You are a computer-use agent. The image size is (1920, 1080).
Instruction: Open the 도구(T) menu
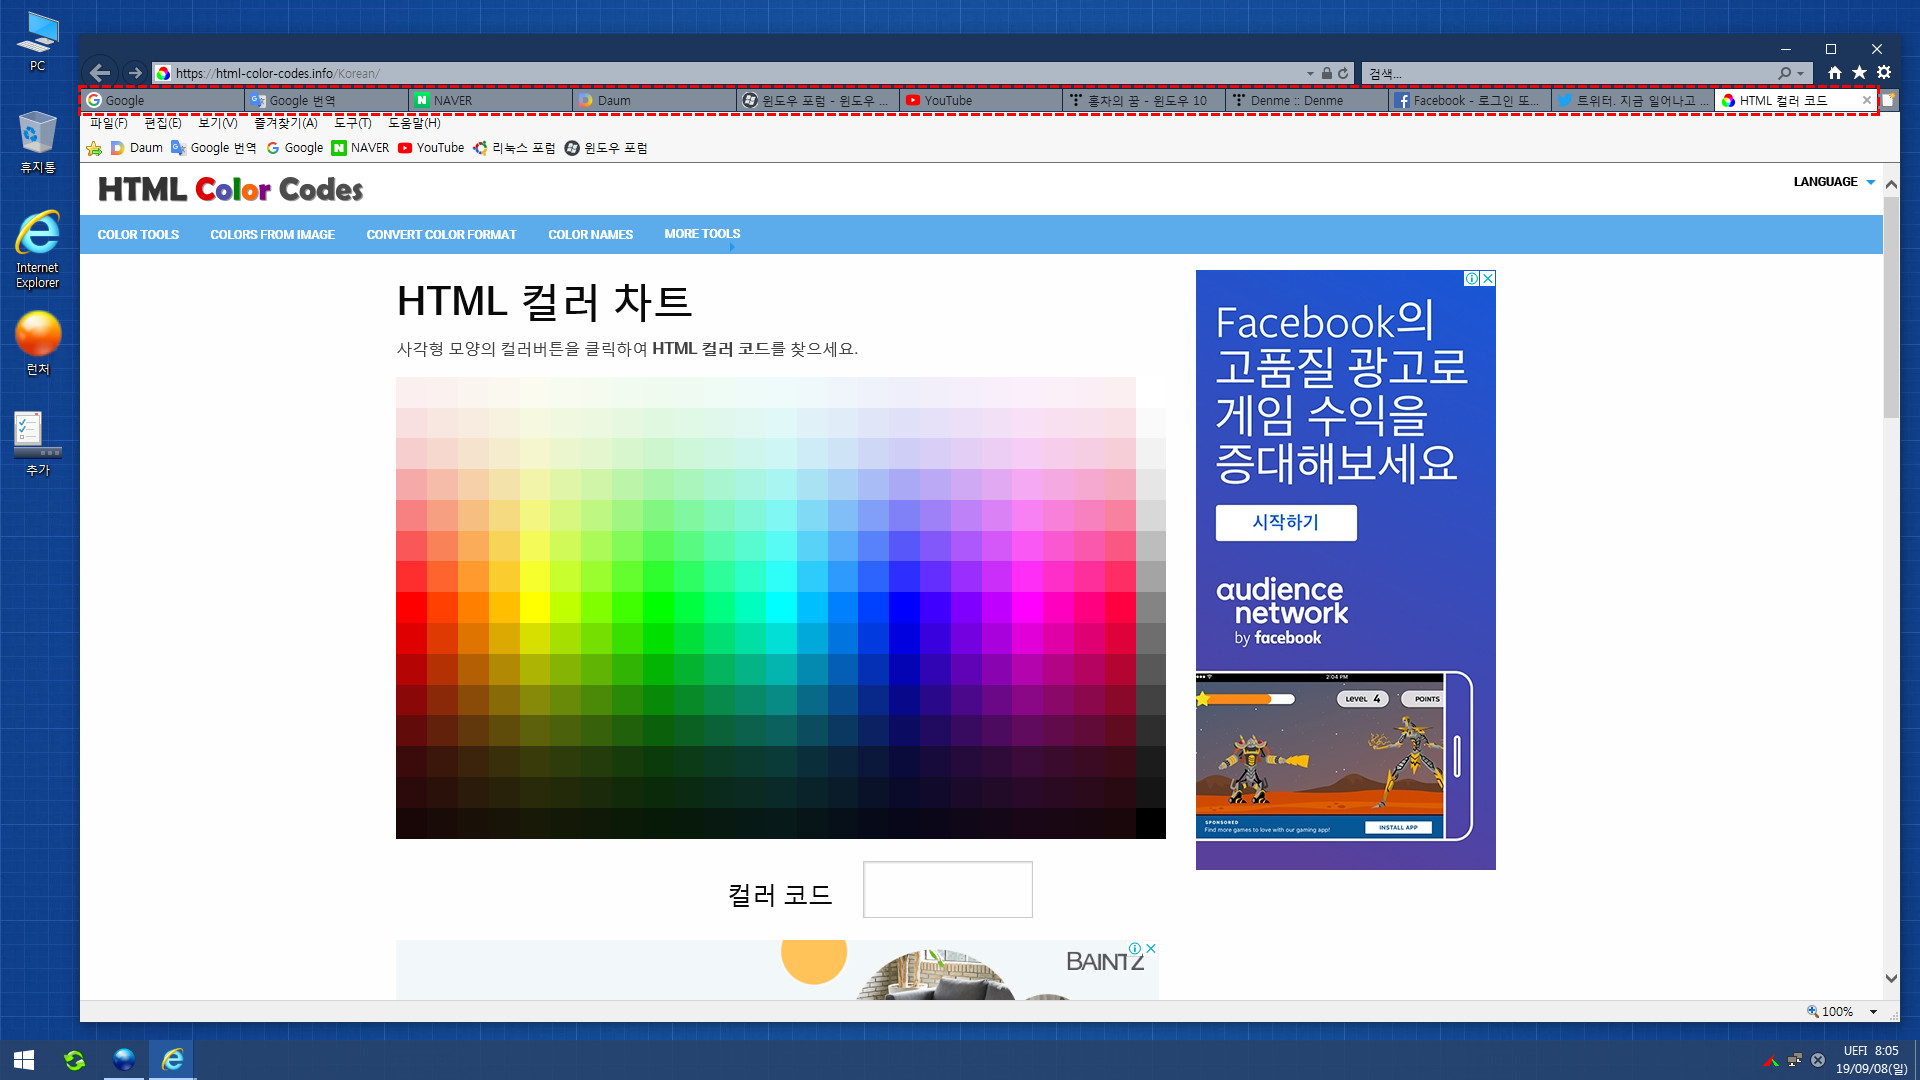353,123
